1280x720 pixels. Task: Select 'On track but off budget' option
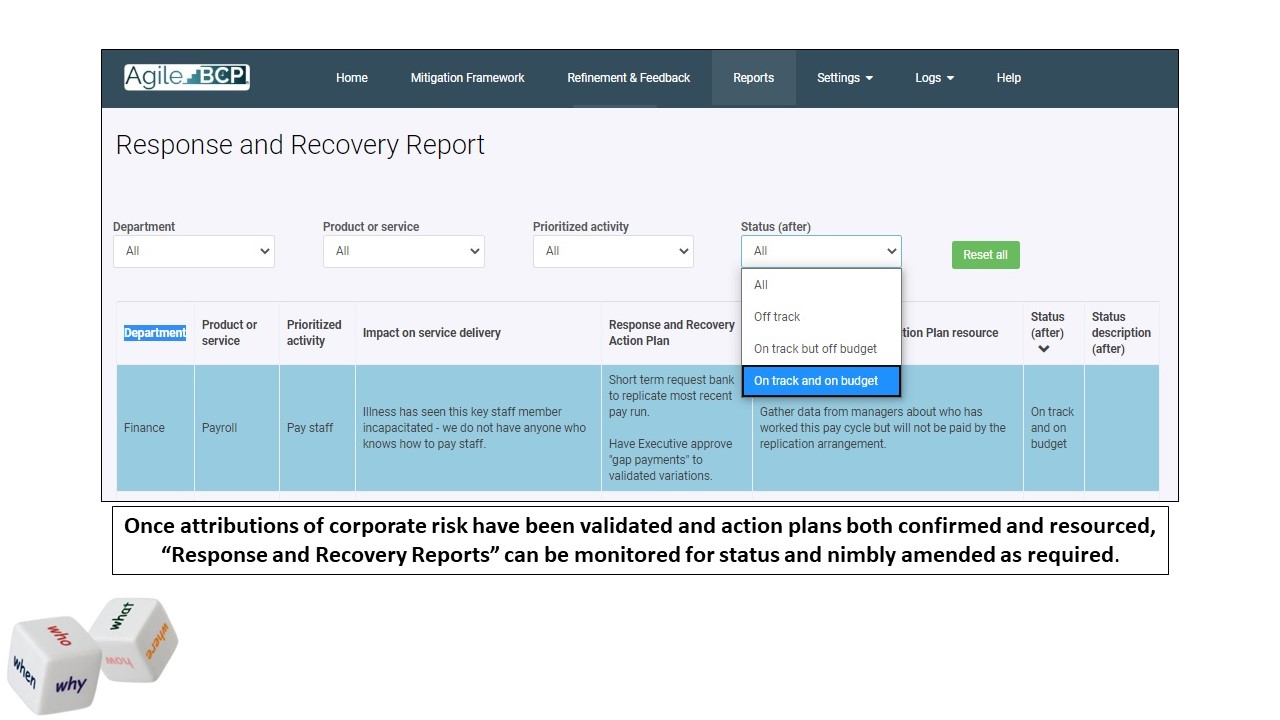click(815, 349)
